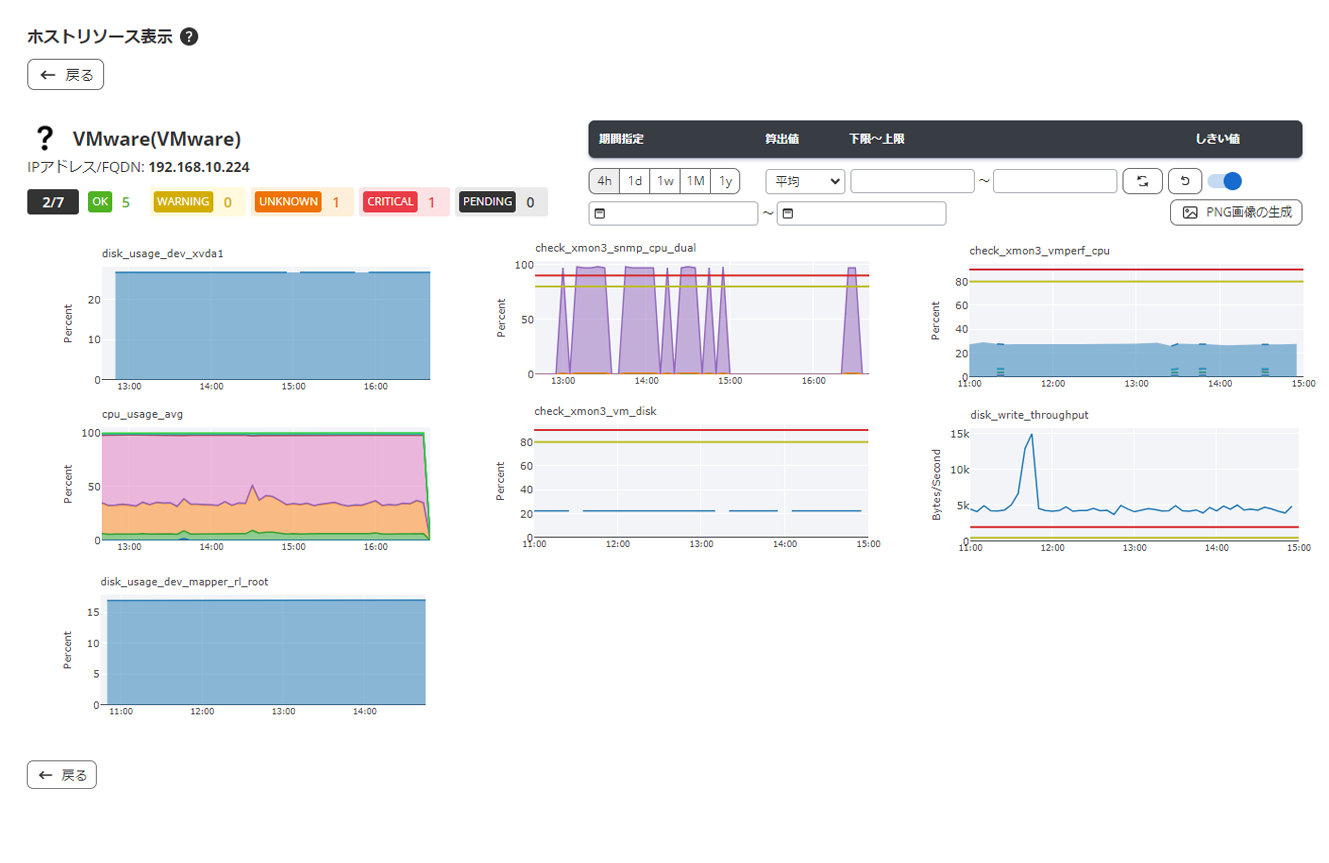The image size is (1329, 863).
Task: Click the disk_usage_dev_xvda1 title text
Action: coord(163,253)
